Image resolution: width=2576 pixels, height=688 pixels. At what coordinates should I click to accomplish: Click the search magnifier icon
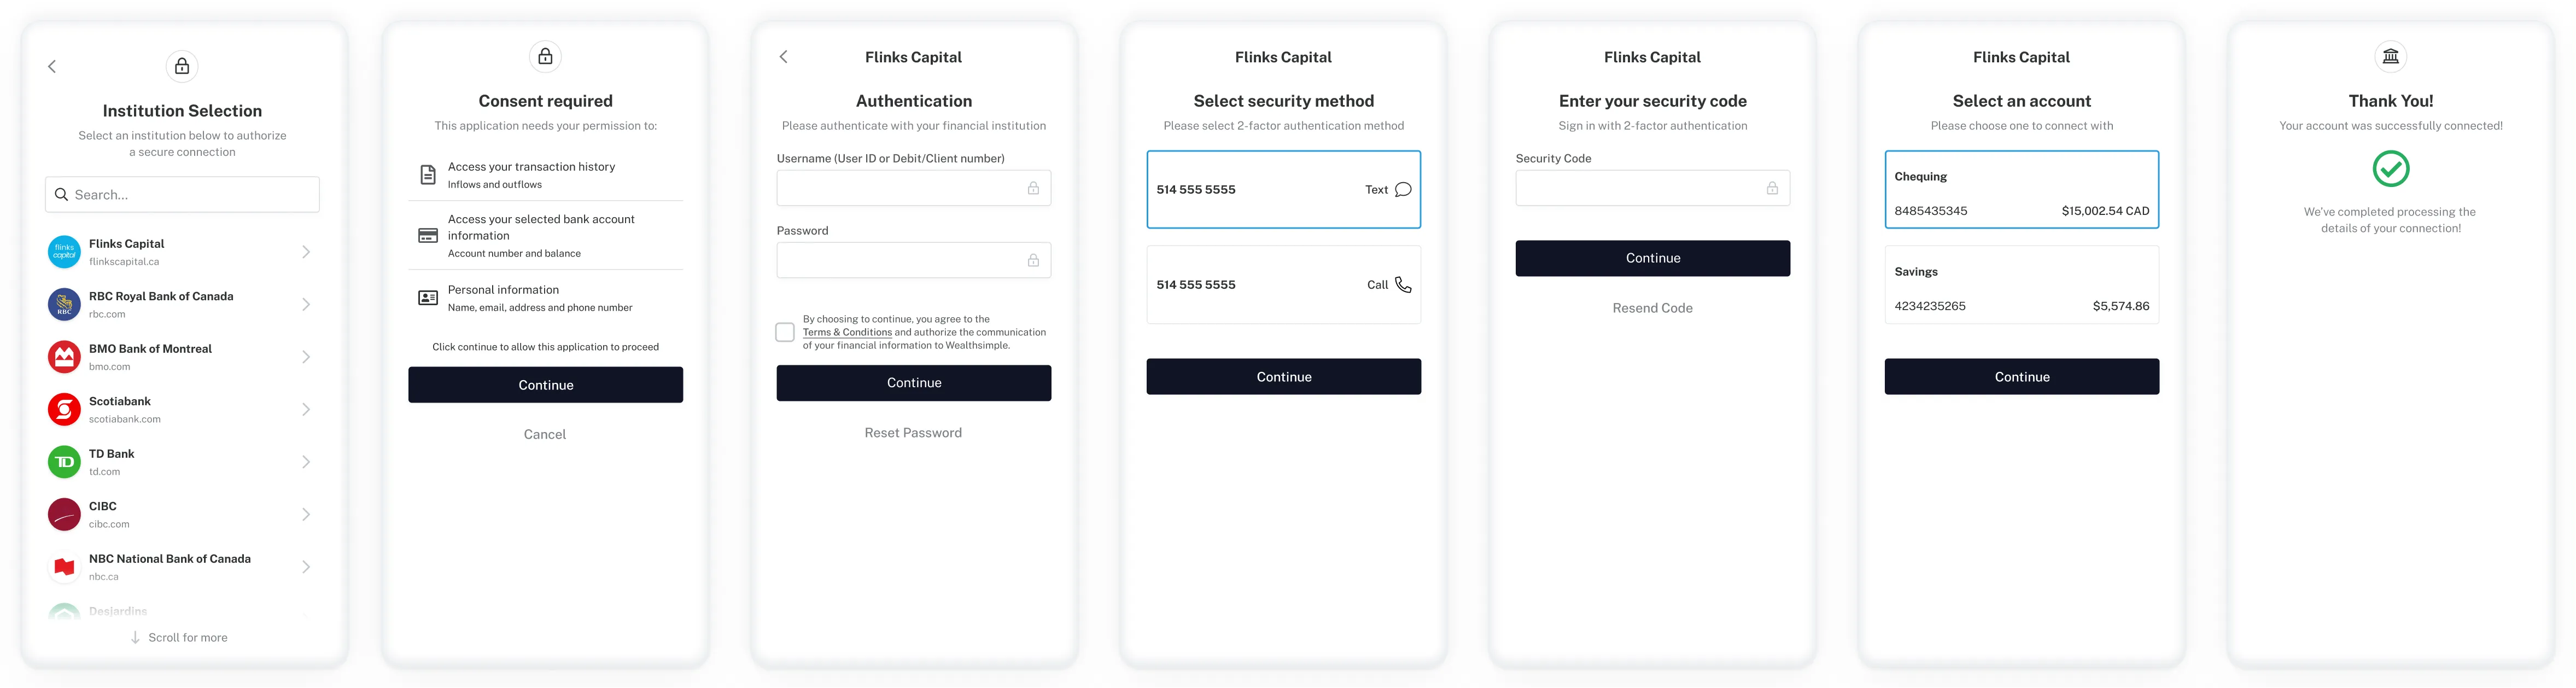(x=61, y=194)
